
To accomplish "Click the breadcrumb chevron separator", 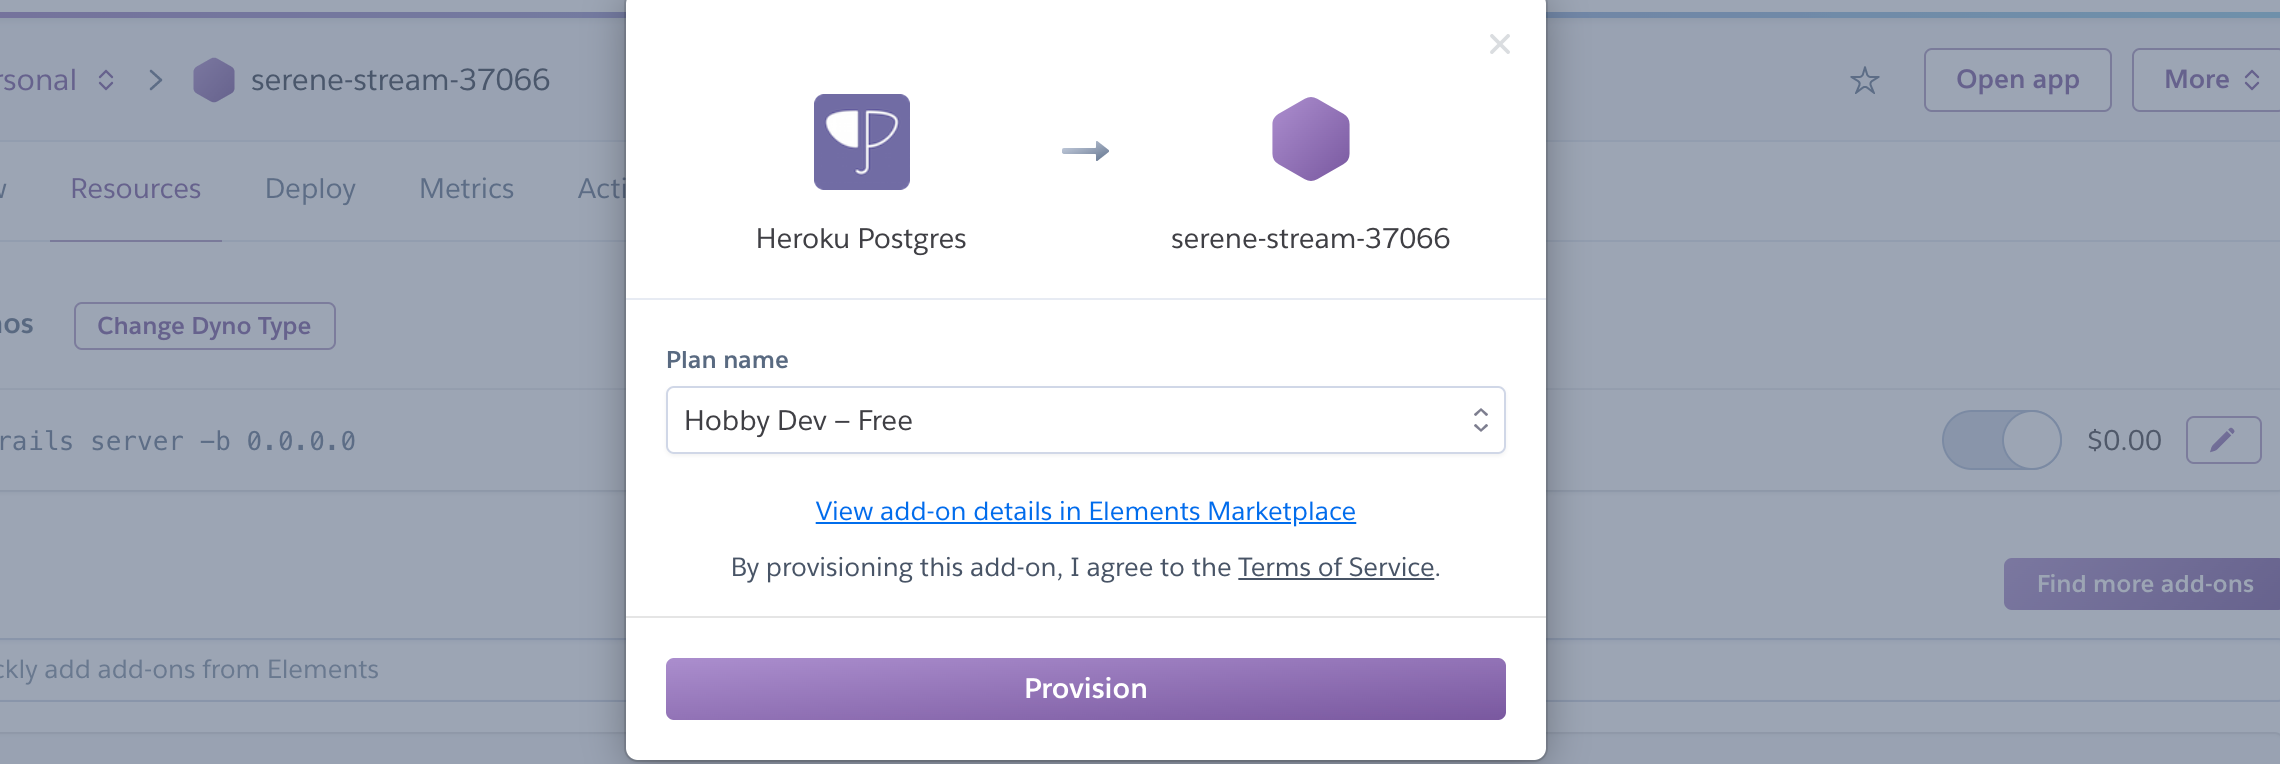I will [x=156, y=80].
